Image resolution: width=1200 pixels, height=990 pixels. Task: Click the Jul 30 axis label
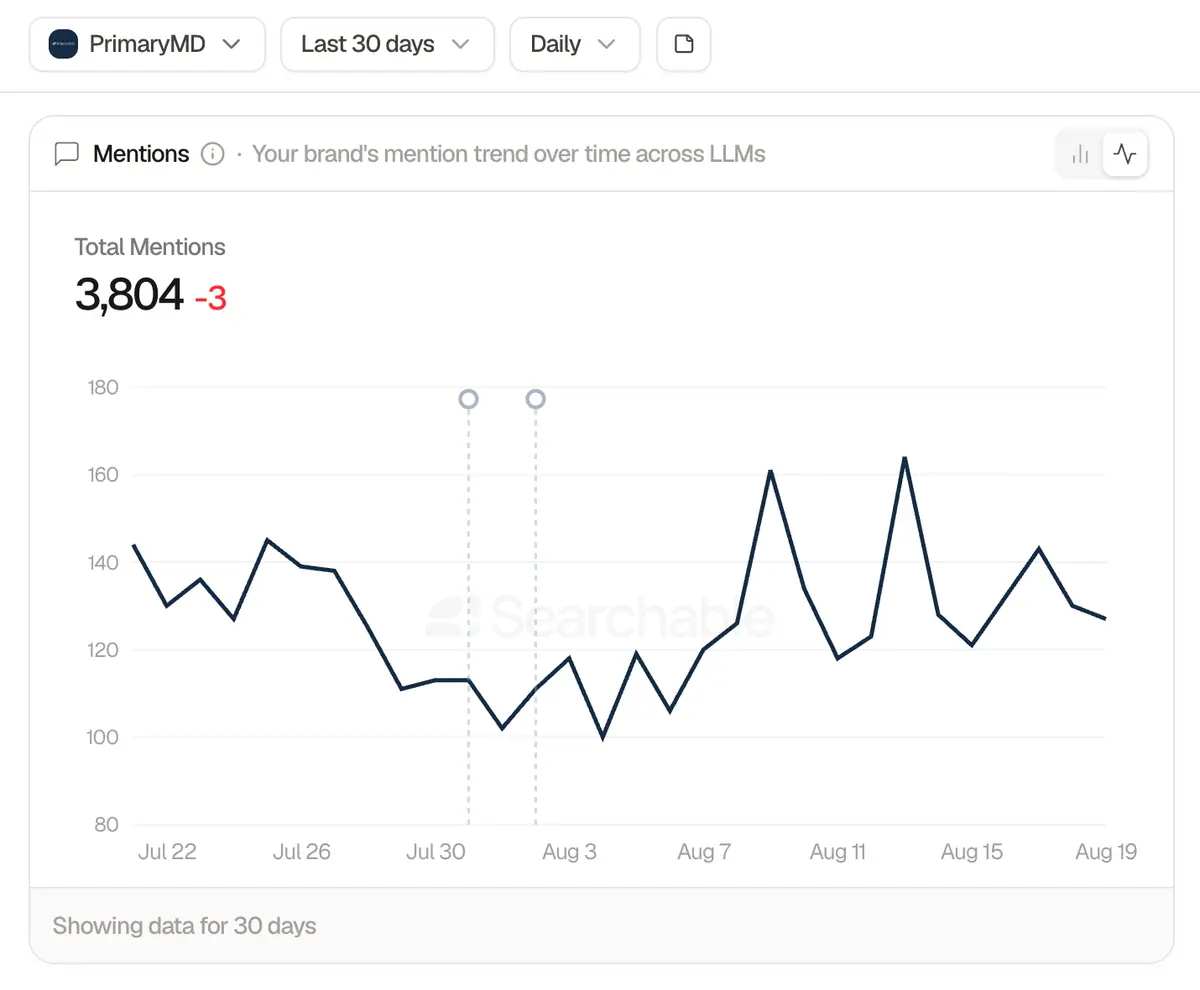pyautogui.click(x=436, y=852)
